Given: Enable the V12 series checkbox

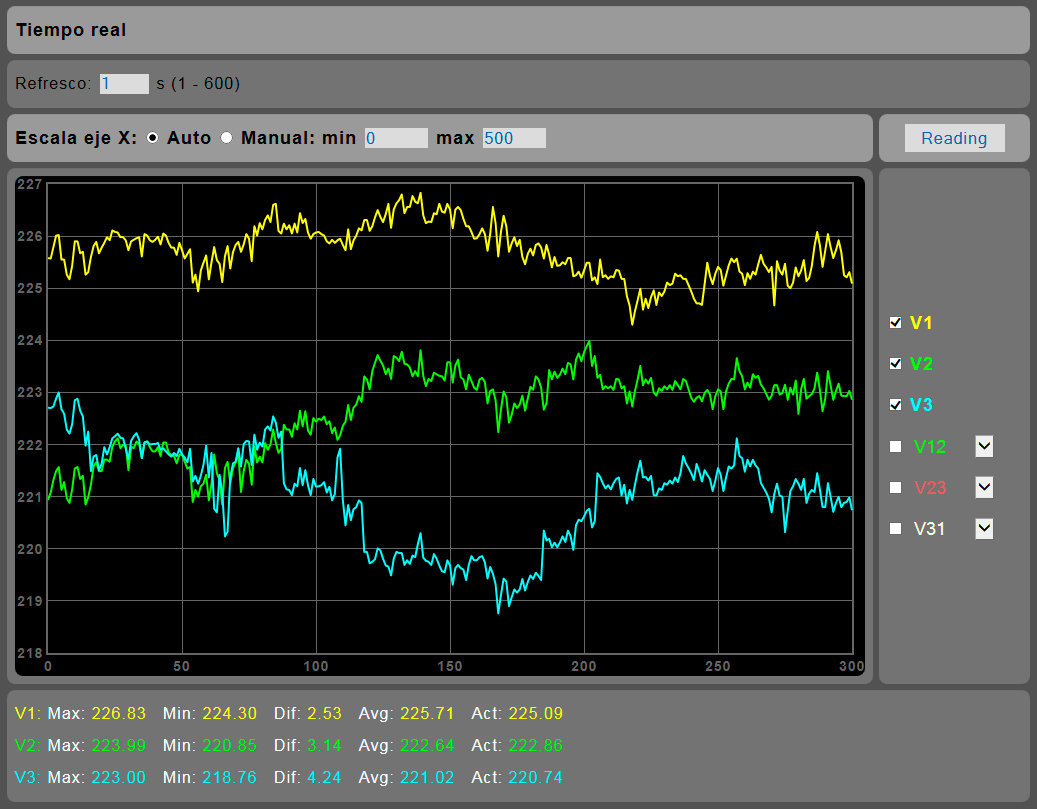Looking at the screenshot, I should pyautogui.click(x=895, y=447).
